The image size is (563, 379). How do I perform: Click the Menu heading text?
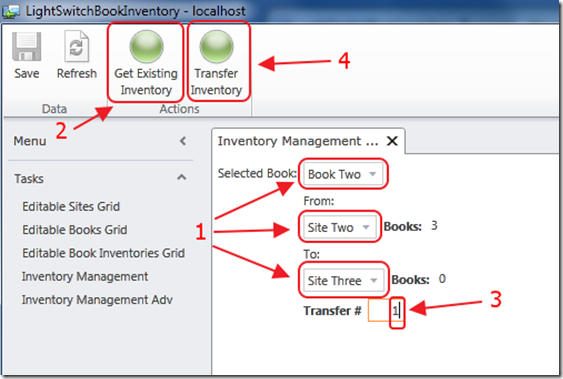[30, 141]
